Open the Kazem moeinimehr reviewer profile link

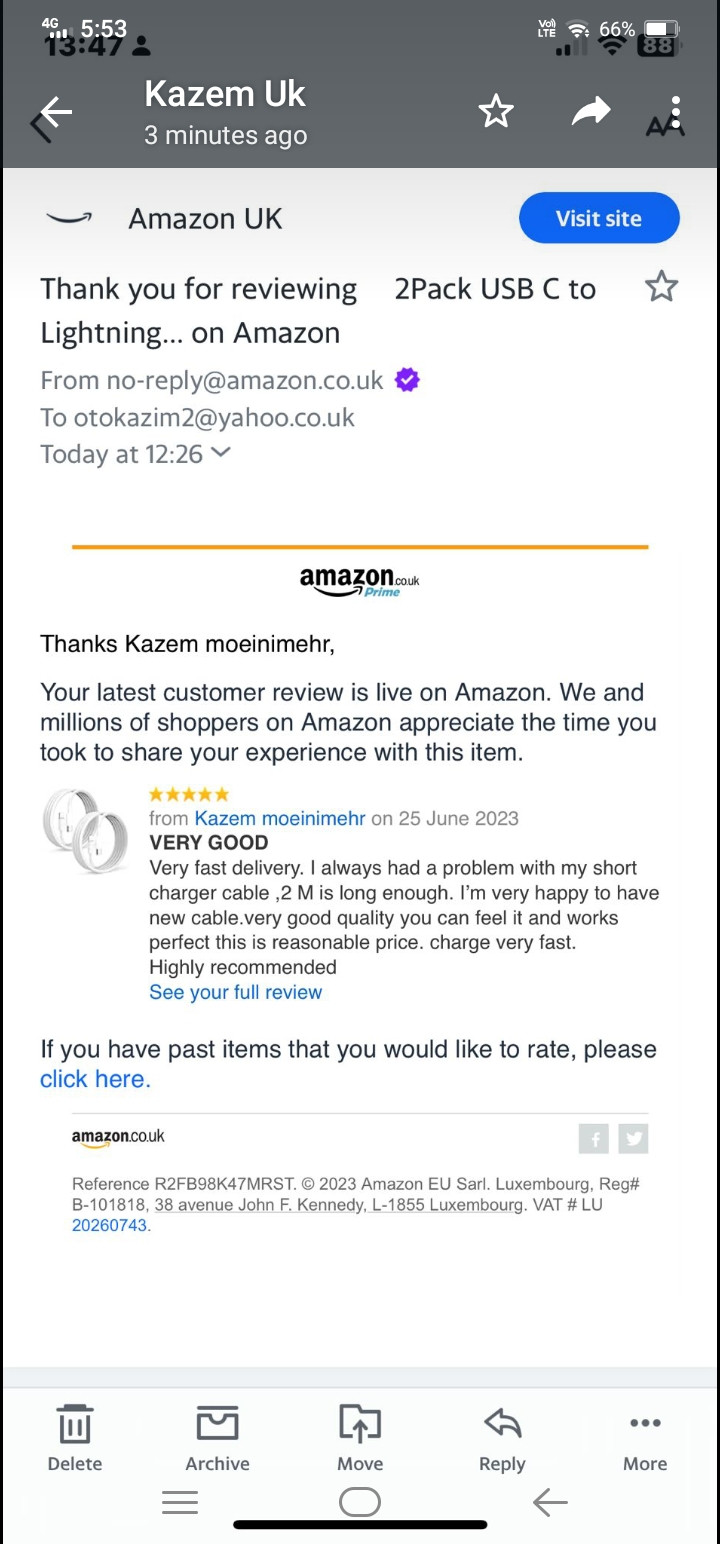280,818
